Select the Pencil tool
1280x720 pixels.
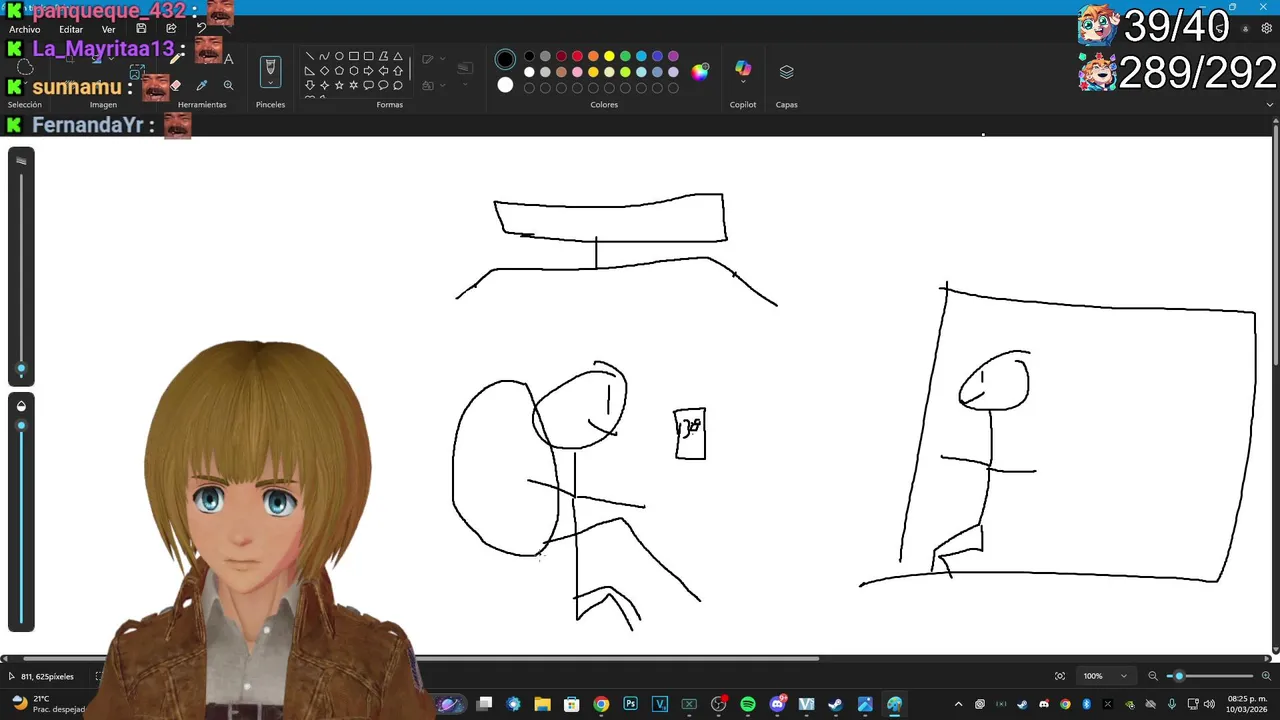tap(177, 59)
